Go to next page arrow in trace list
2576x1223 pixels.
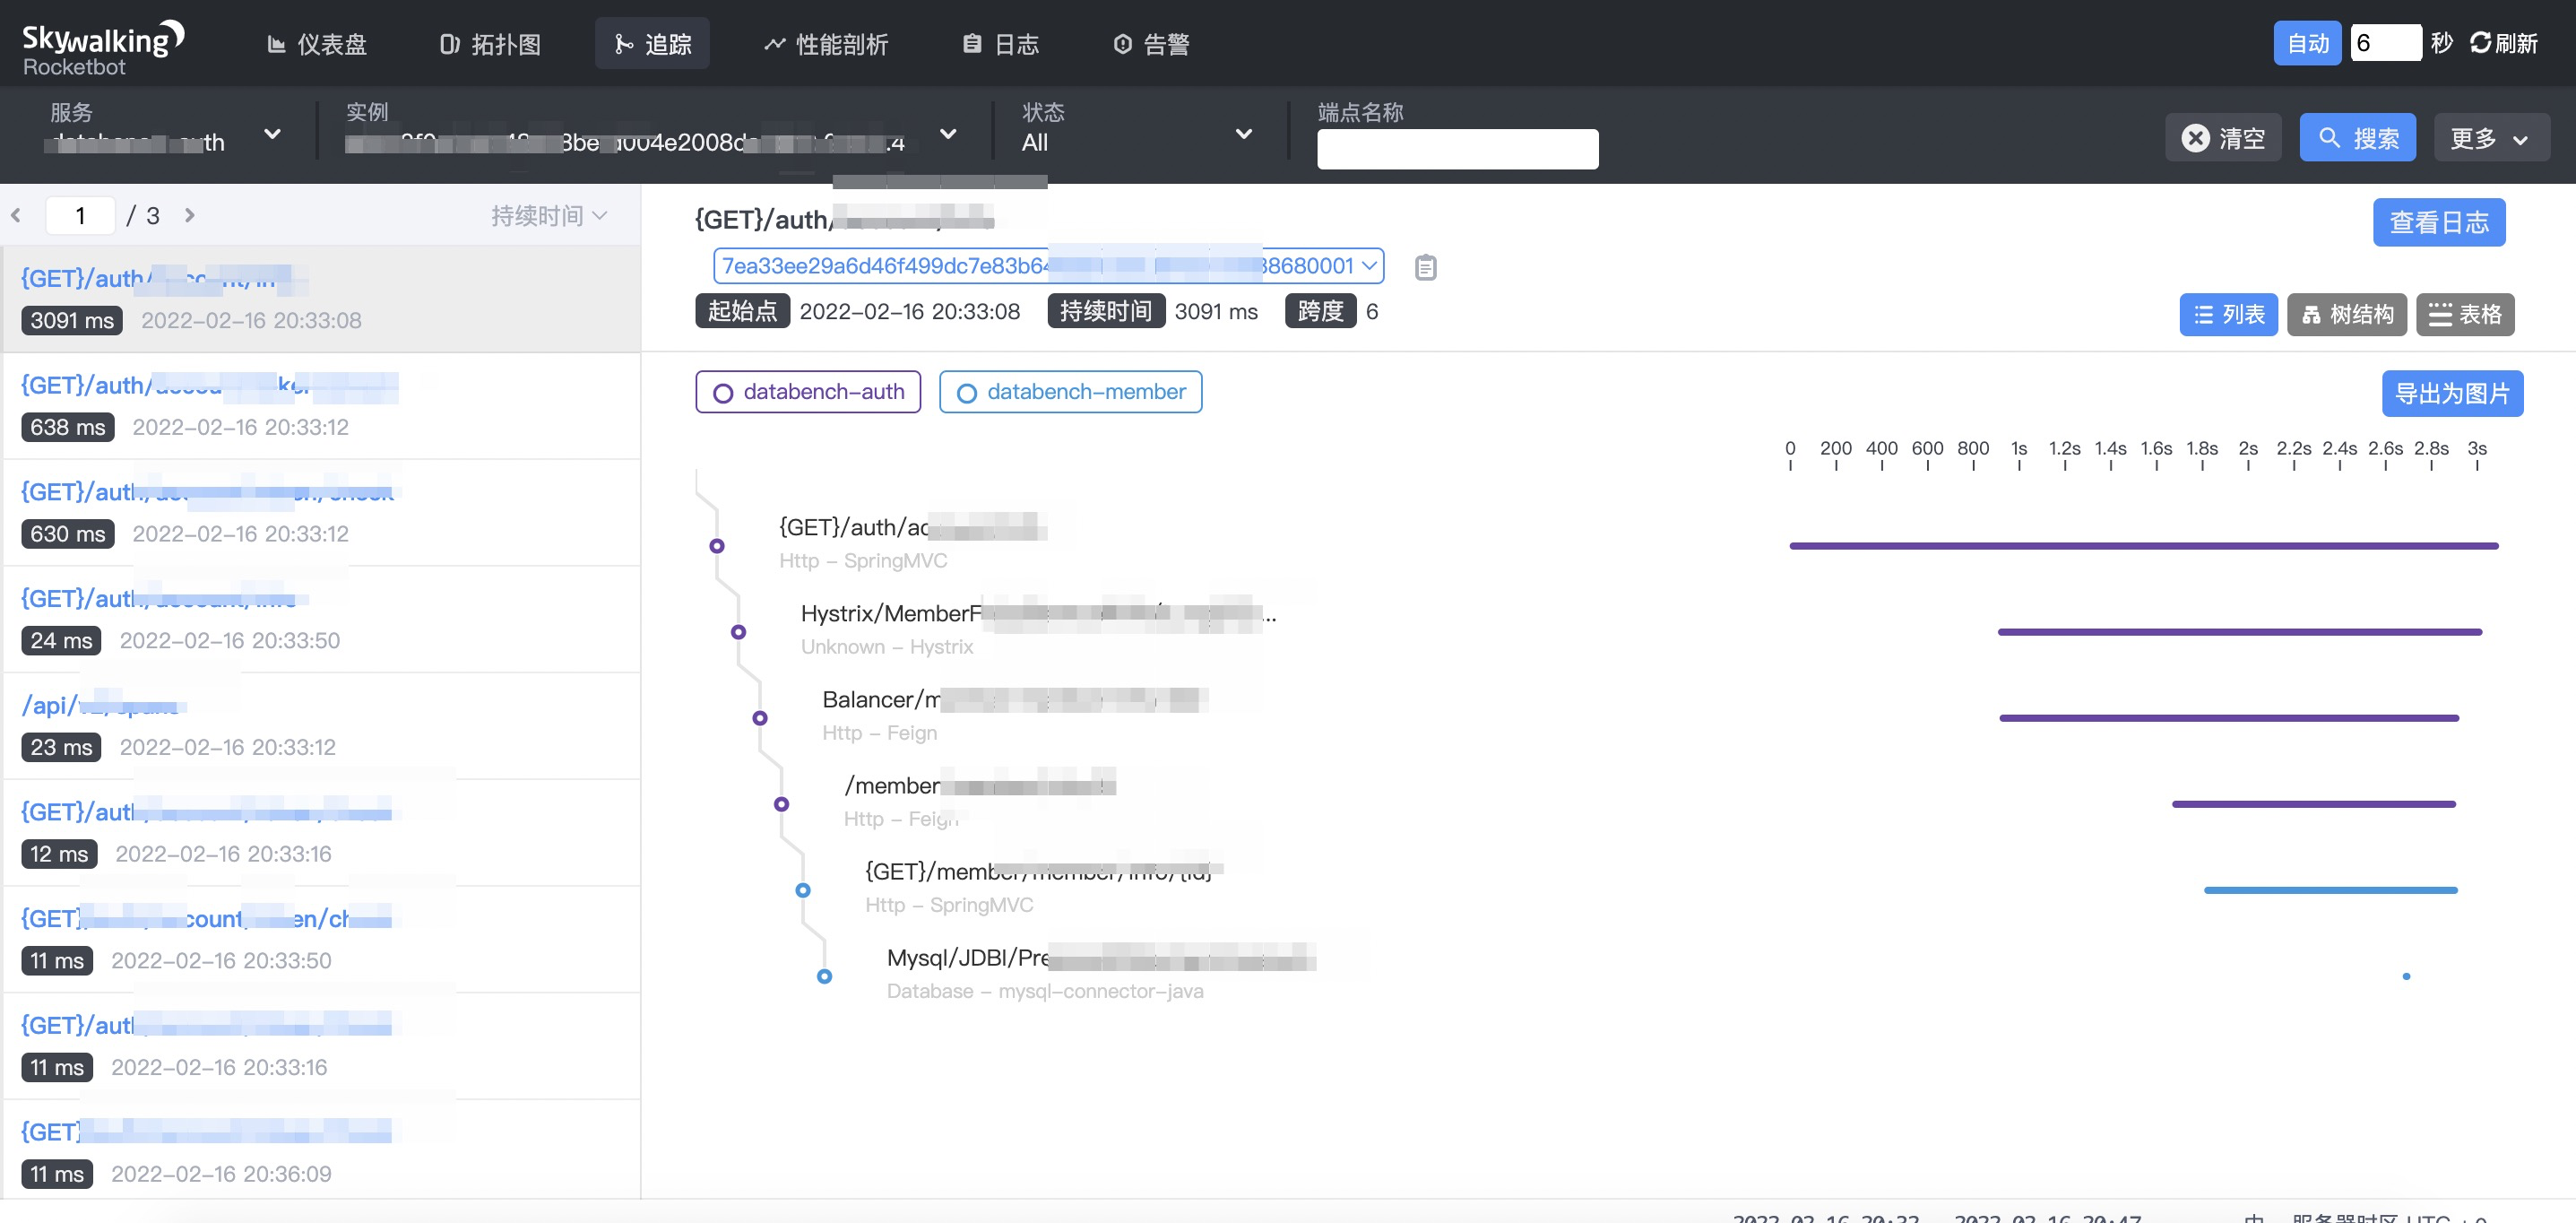point(190,215)
